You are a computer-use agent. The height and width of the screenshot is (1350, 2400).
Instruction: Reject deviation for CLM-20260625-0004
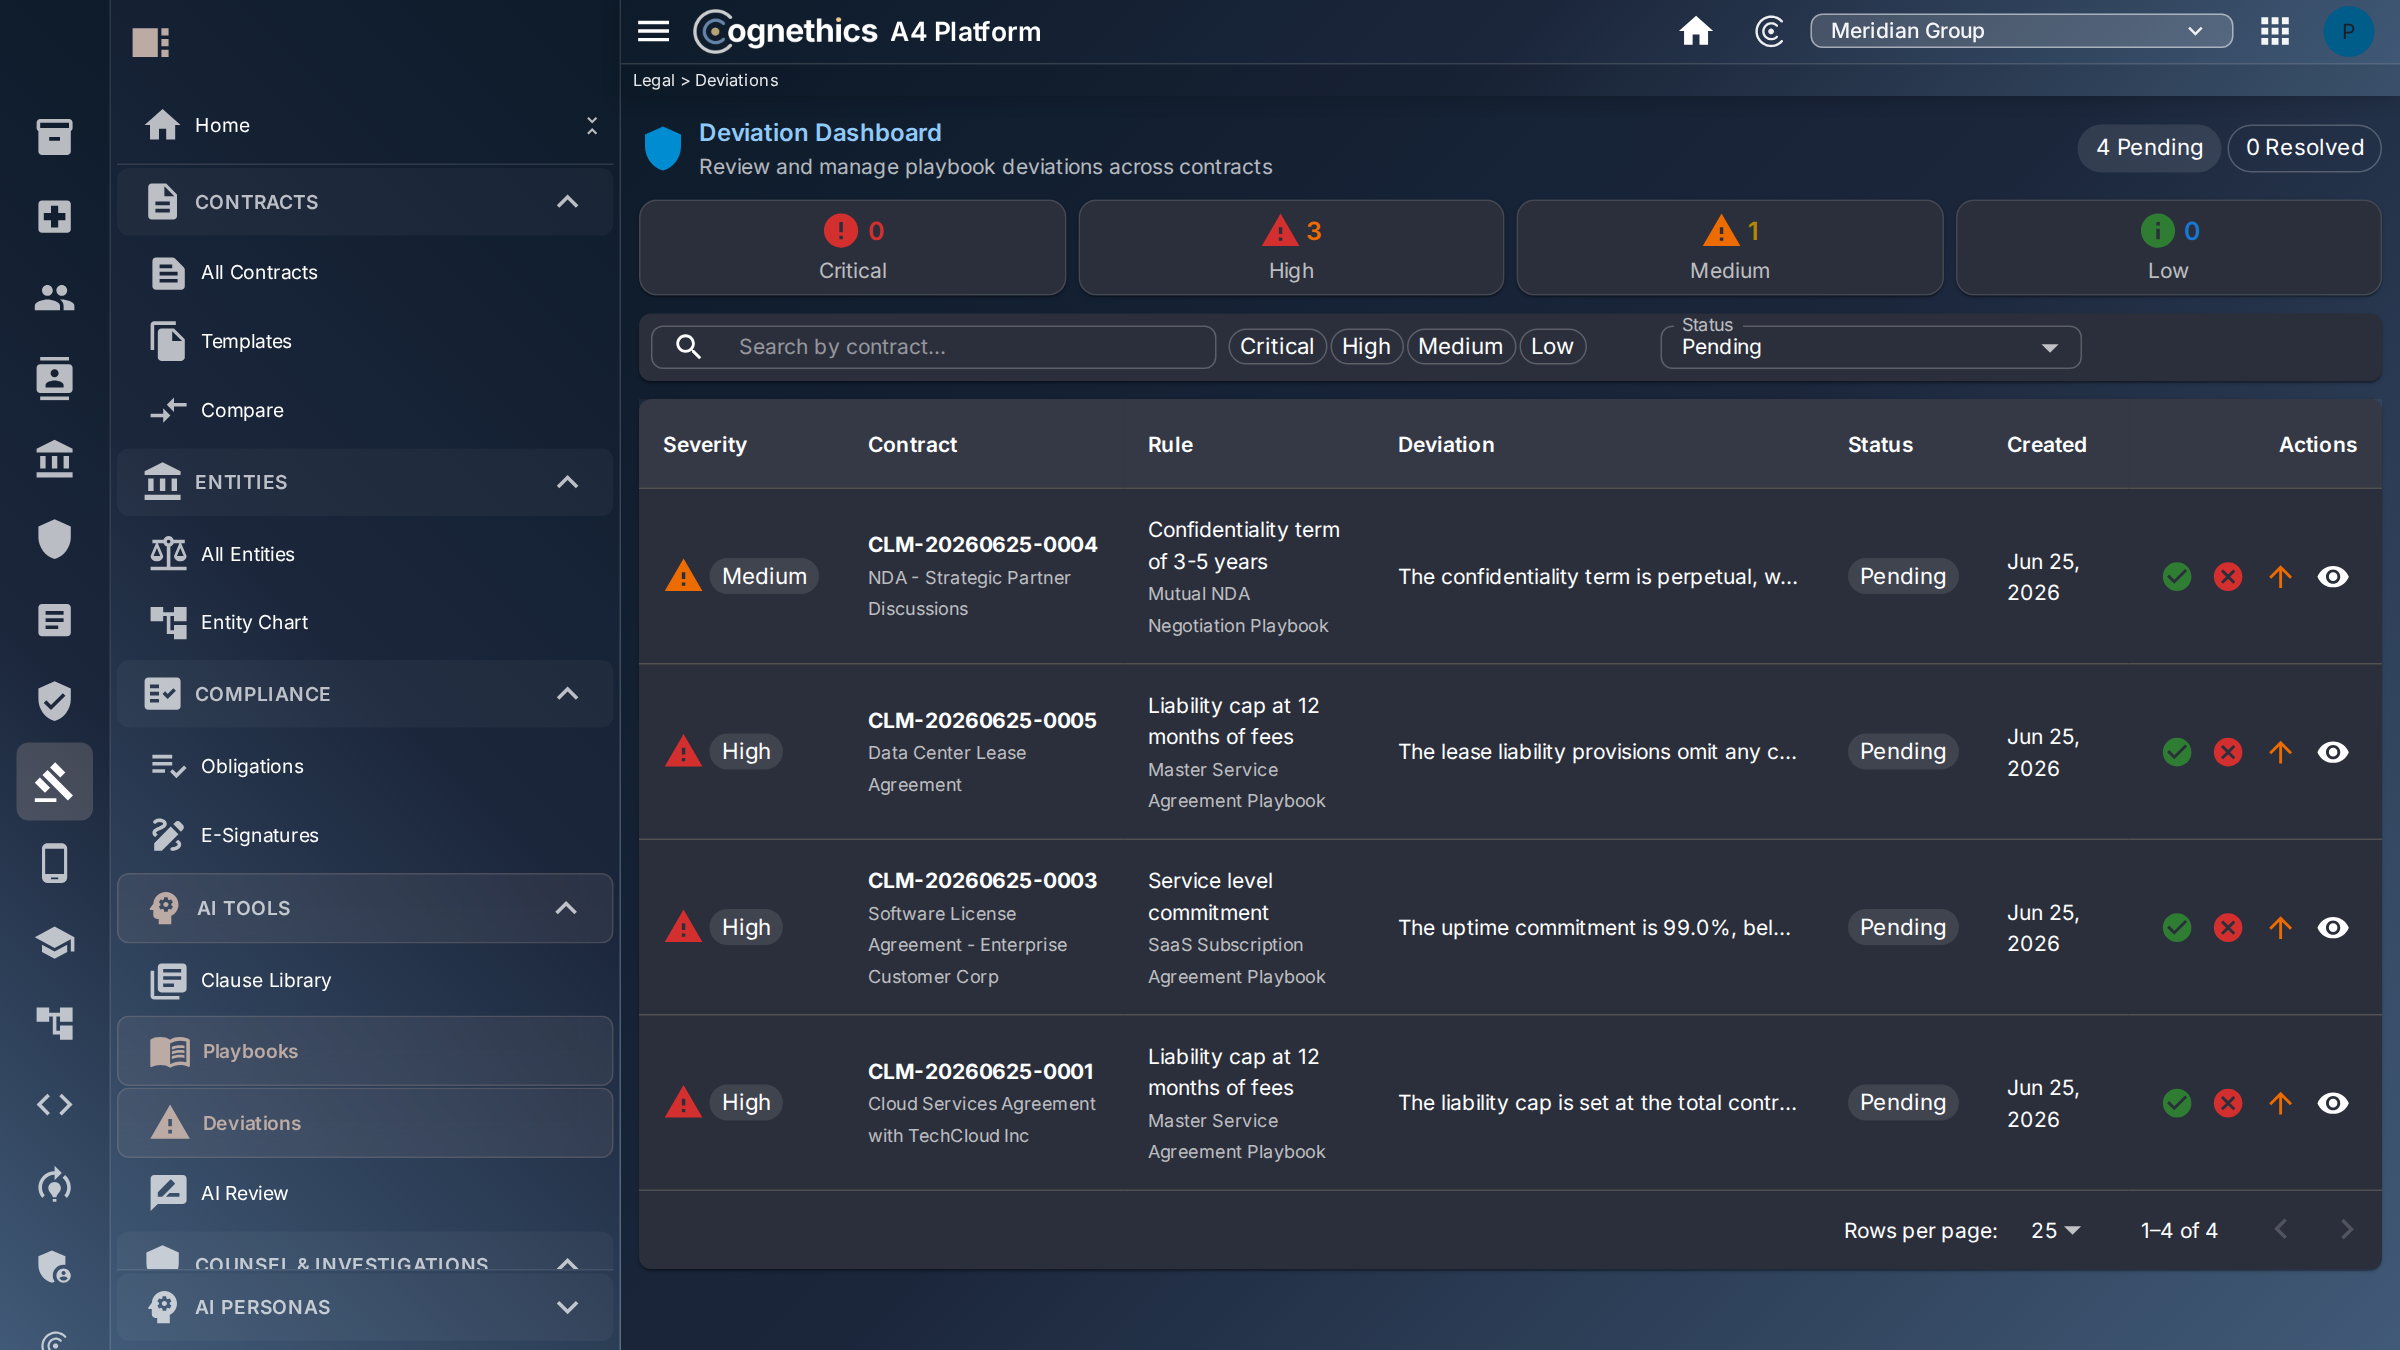(2228, 577)
